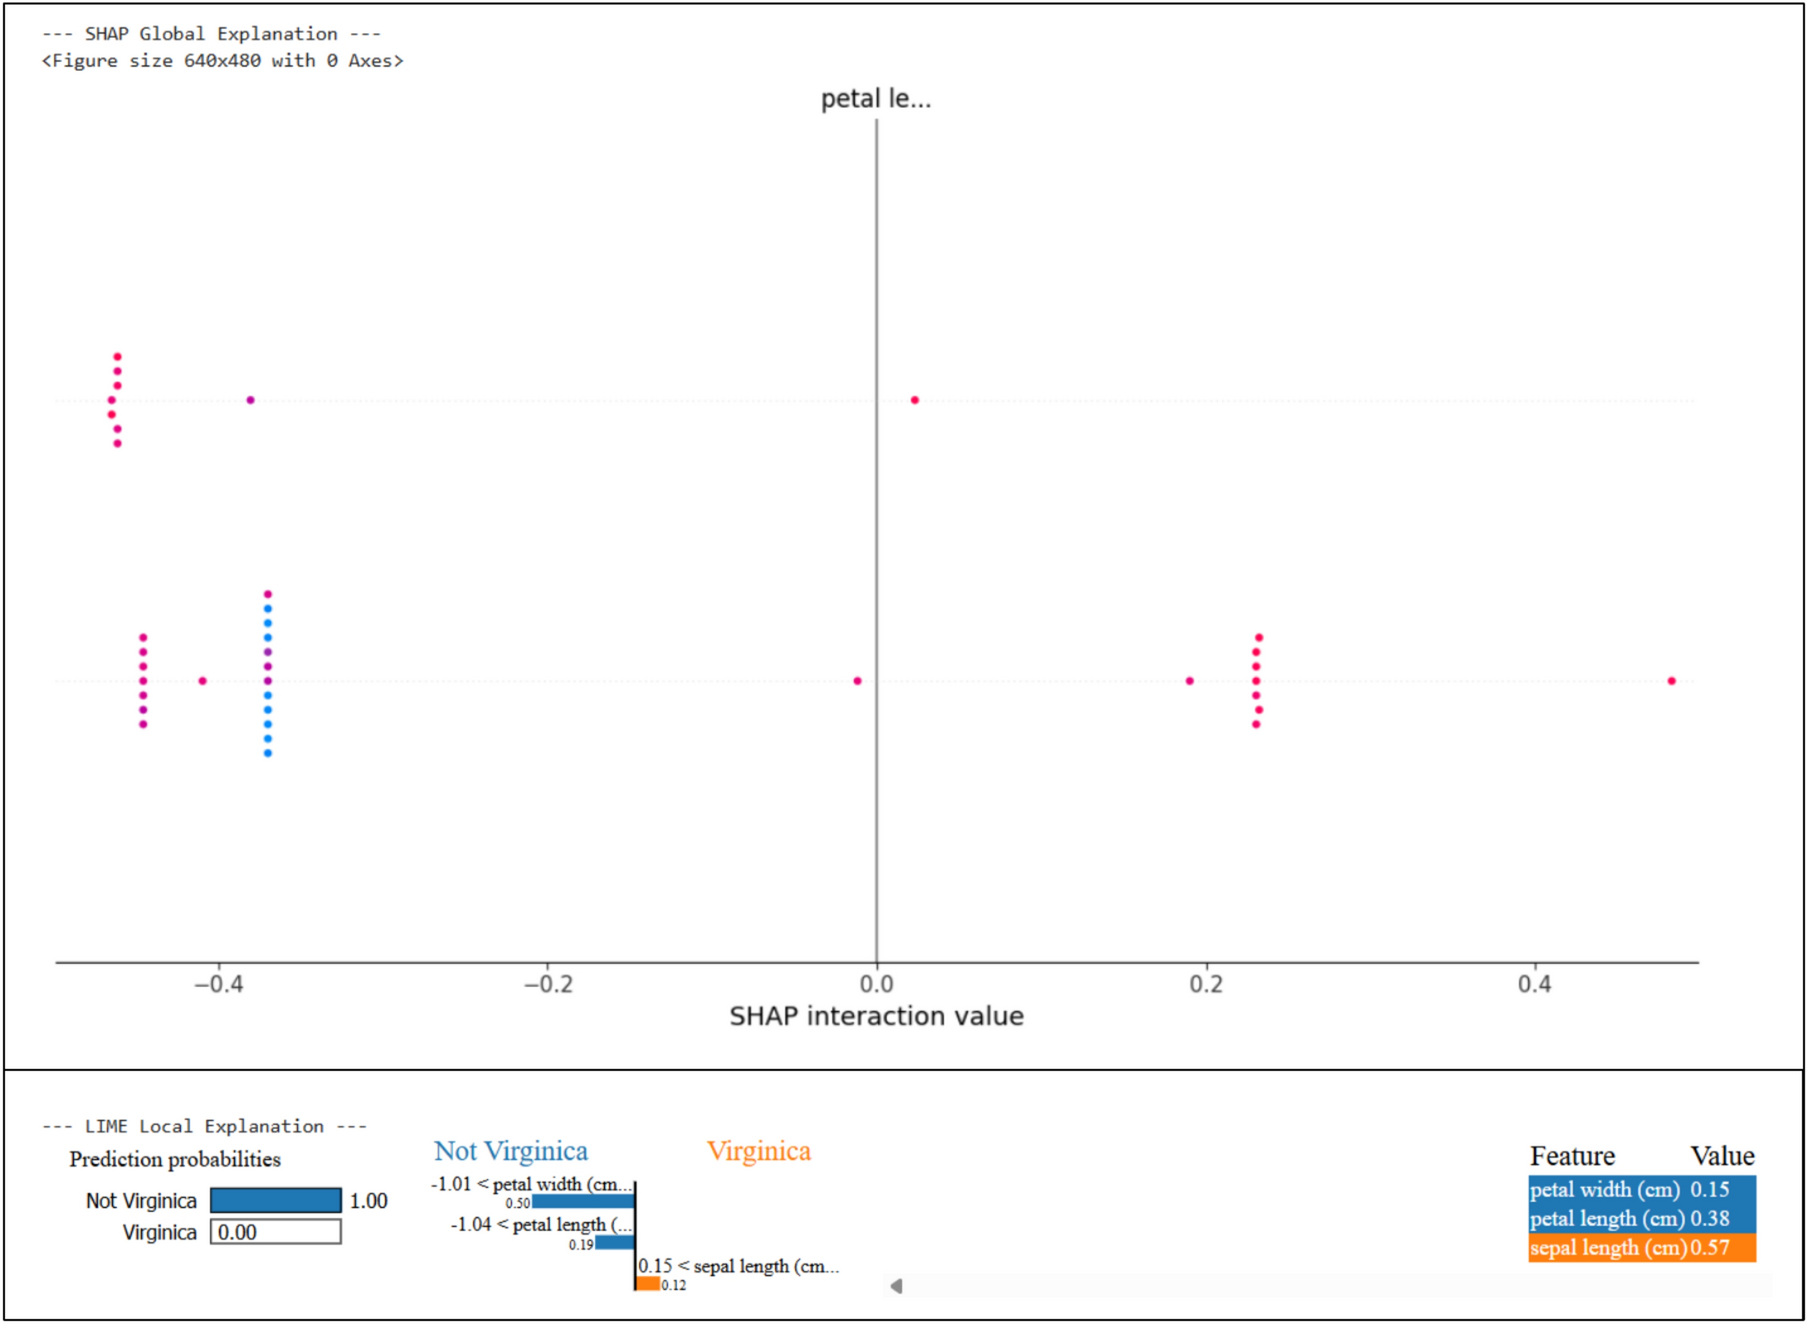Click the blue 0.50 petal width contribution bar
The height and width of the screenshot is (1324, 1807).
tap(583, 1202)
